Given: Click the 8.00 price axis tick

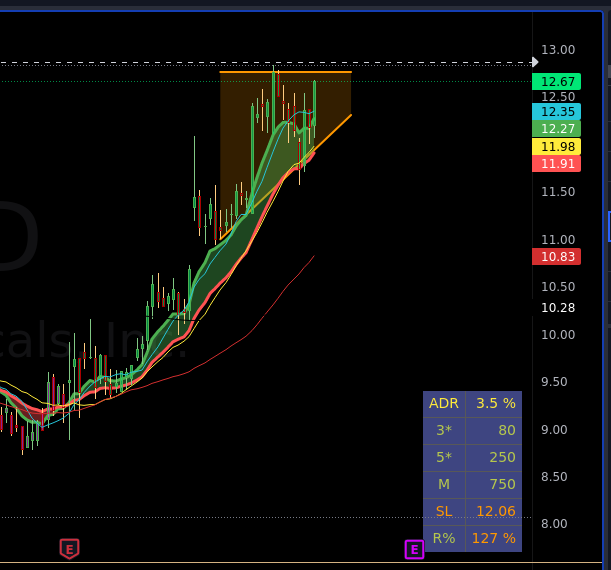Looking at the screenshot, I should (x=554, y=524).
